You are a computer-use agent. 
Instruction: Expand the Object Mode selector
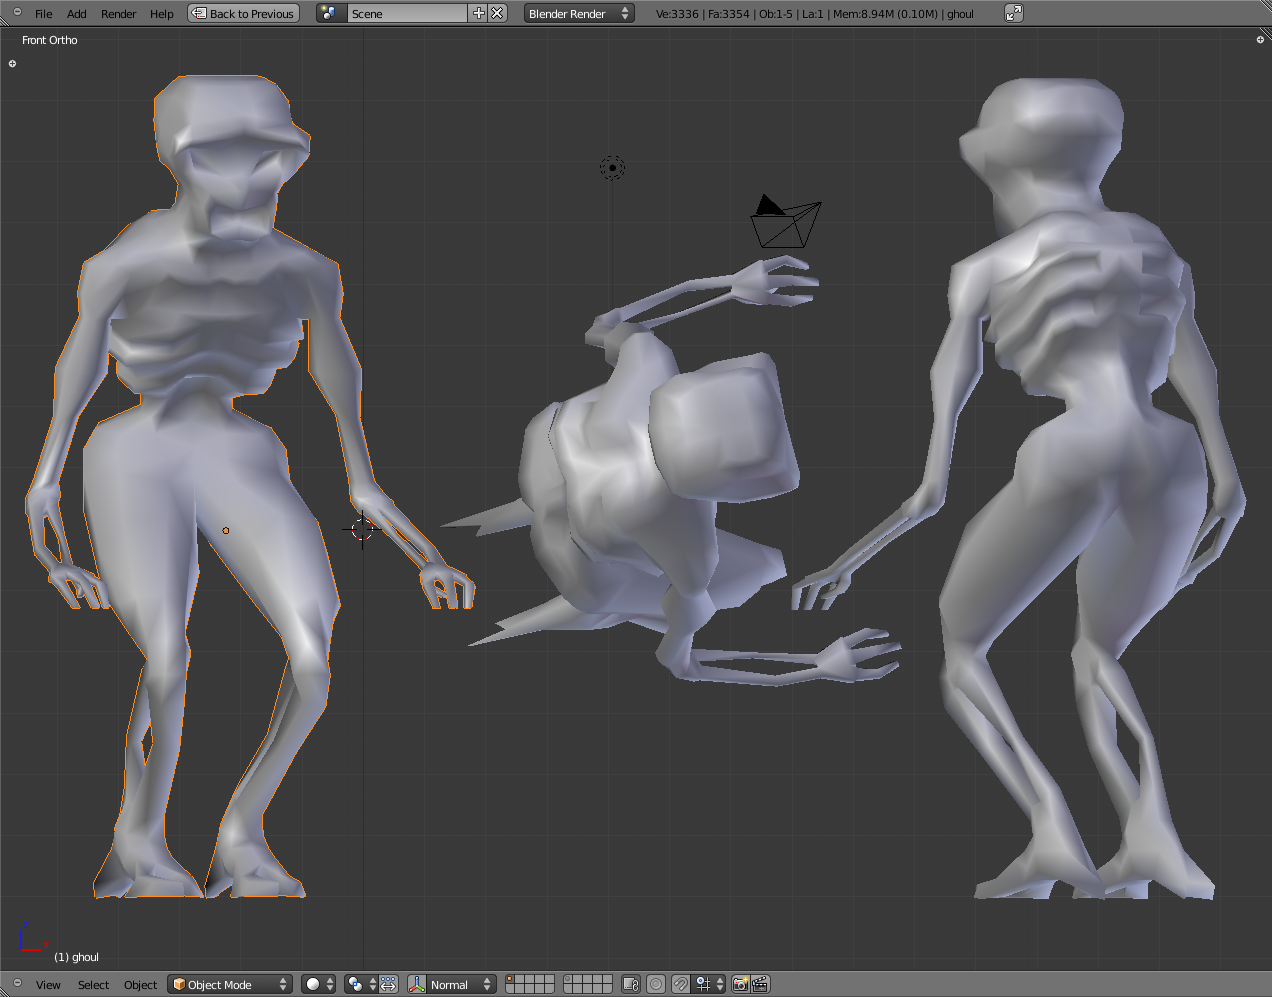pyautogui.click(x=229, y=985)
